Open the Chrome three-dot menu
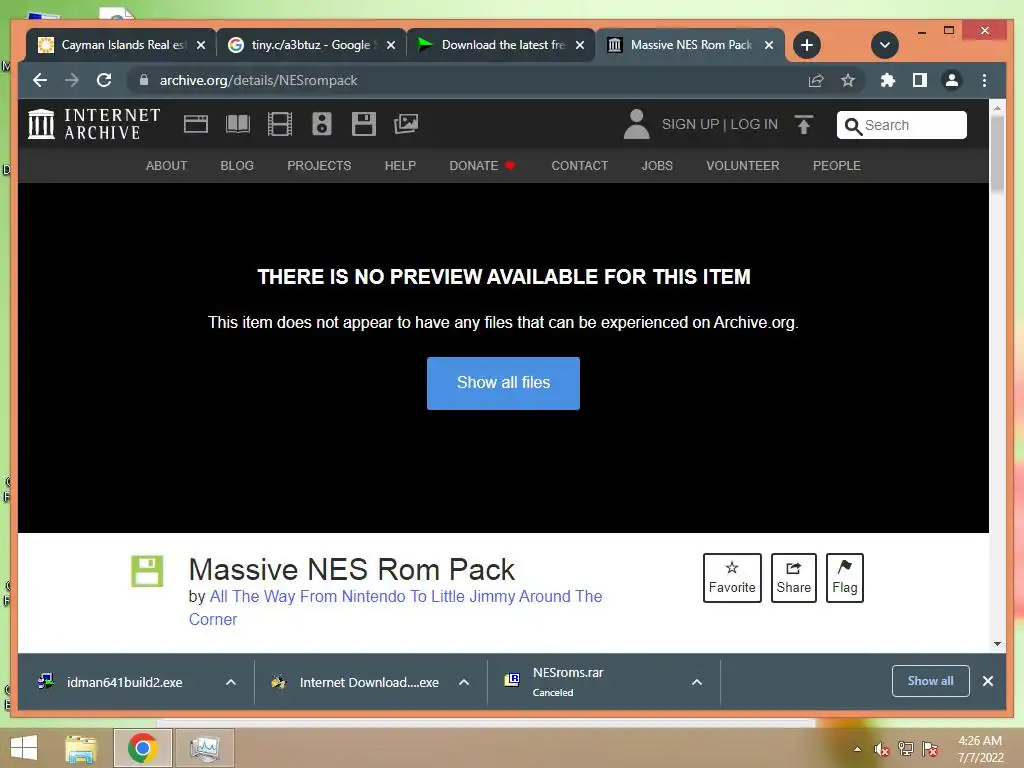Image resolution: width=1024 pixels, height=768 pixels. pyautogui.click(x=984, y=80)
